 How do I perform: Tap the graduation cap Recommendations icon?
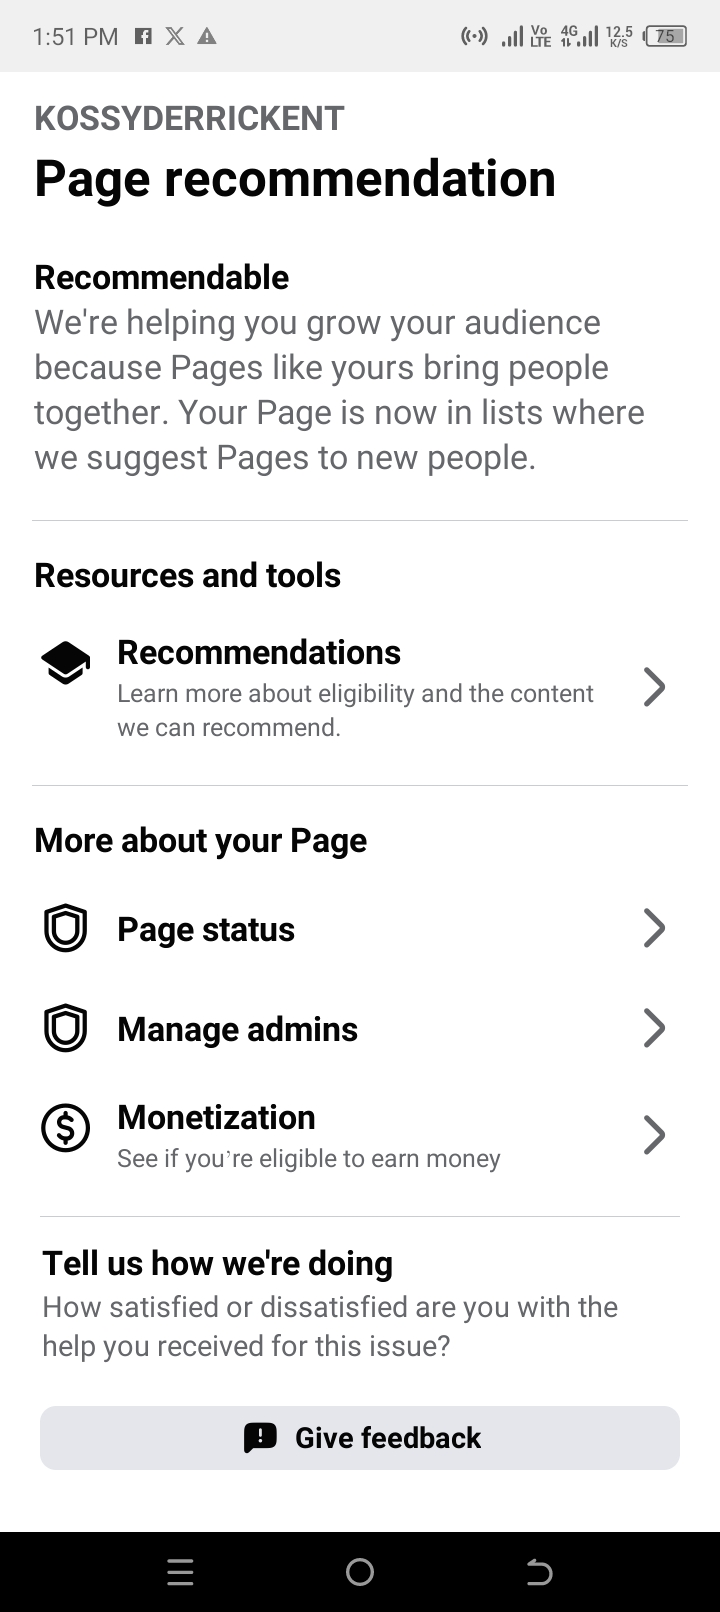pos(65,662)
